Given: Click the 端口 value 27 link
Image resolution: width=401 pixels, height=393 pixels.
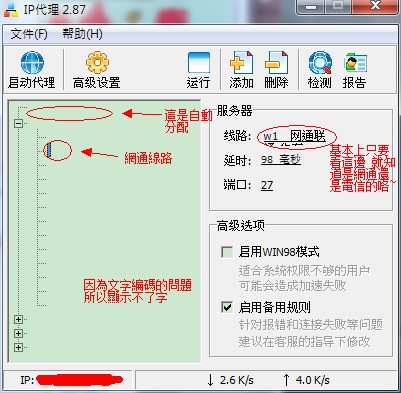Looking at the screenshot, I should (267, 185).
